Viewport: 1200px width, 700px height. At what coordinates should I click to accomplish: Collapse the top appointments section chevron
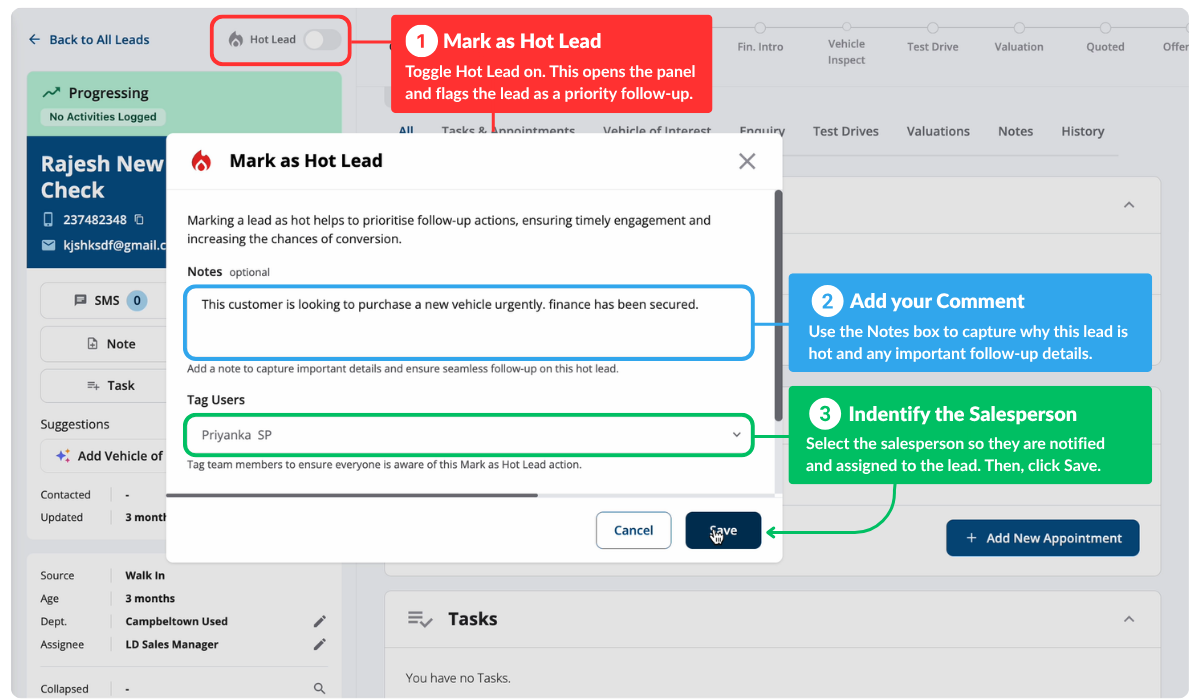coord(1129,204)
